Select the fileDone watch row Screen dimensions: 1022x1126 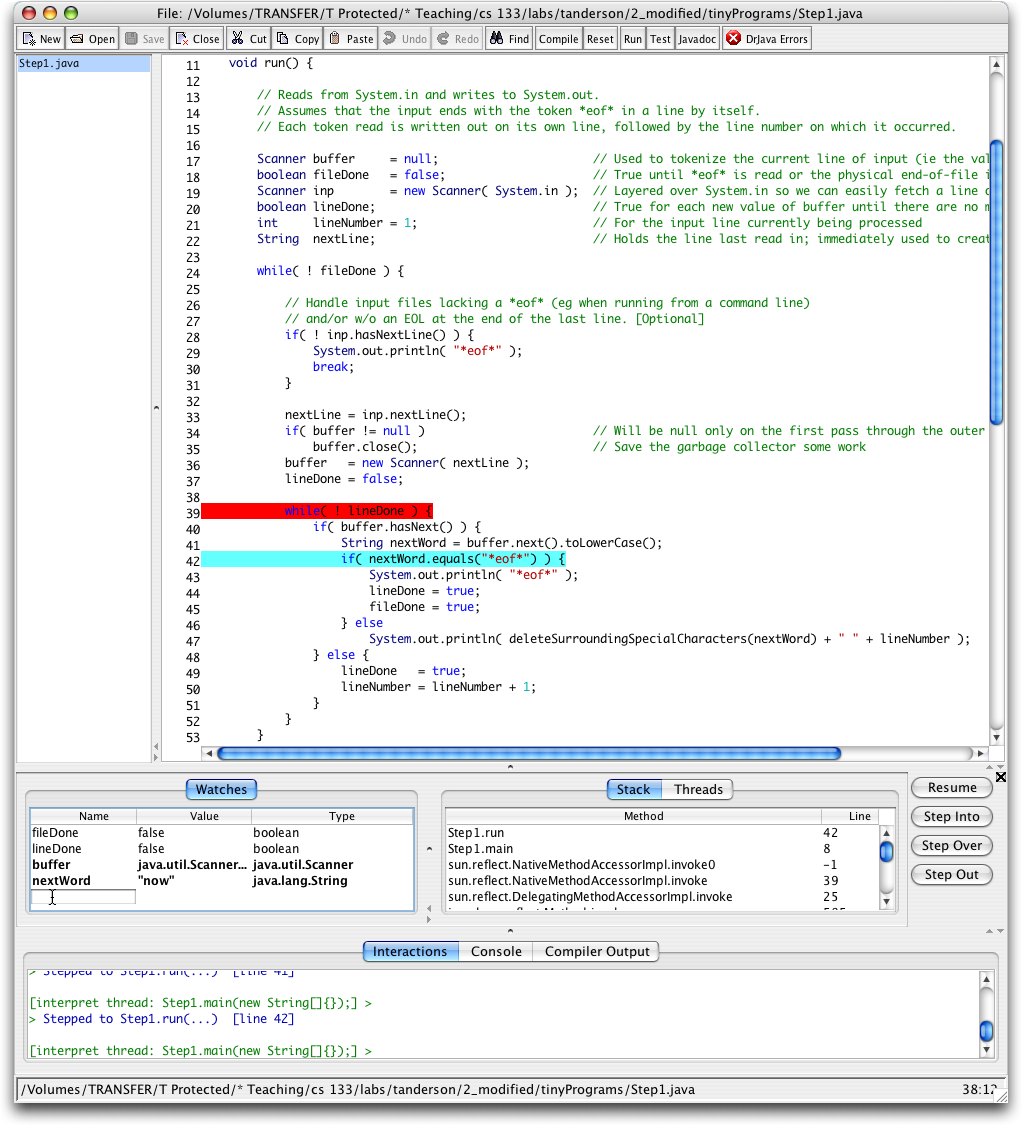[x=221, y=832]
